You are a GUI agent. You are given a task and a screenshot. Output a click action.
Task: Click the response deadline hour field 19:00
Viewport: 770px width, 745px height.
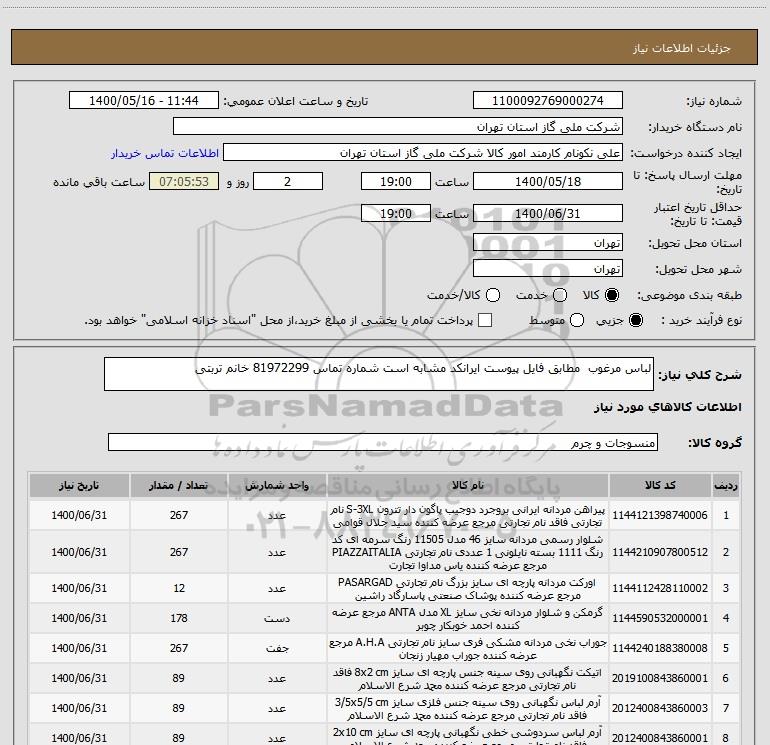[x=396, y=182]
